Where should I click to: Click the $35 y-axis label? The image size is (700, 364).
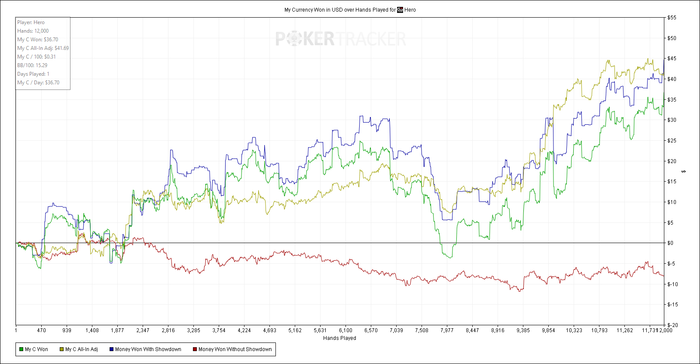(671, 100)
